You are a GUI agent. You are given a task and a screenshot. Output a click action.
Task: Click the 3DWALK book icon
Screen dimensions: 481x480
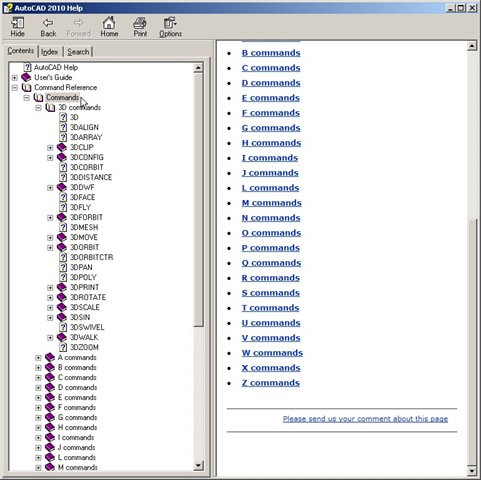(62, 337)
